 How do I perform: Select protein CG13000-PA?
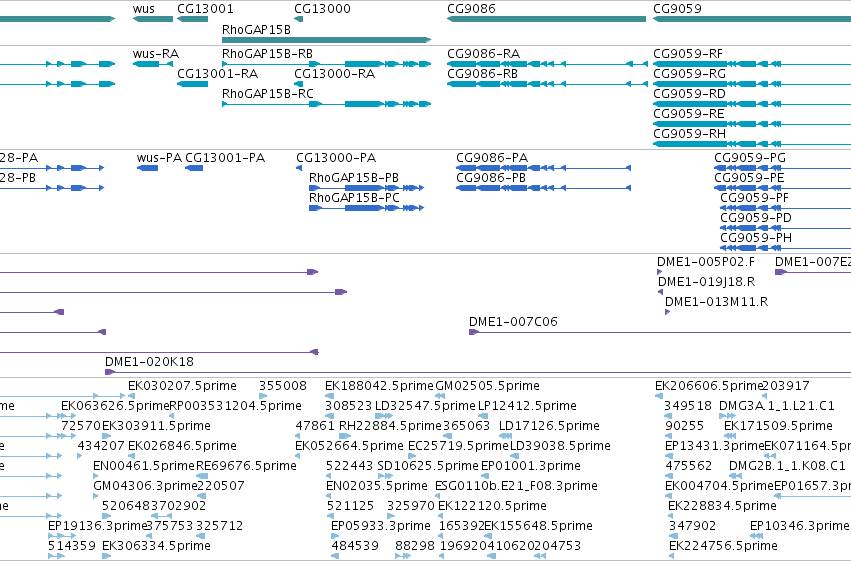click(336, 158)
